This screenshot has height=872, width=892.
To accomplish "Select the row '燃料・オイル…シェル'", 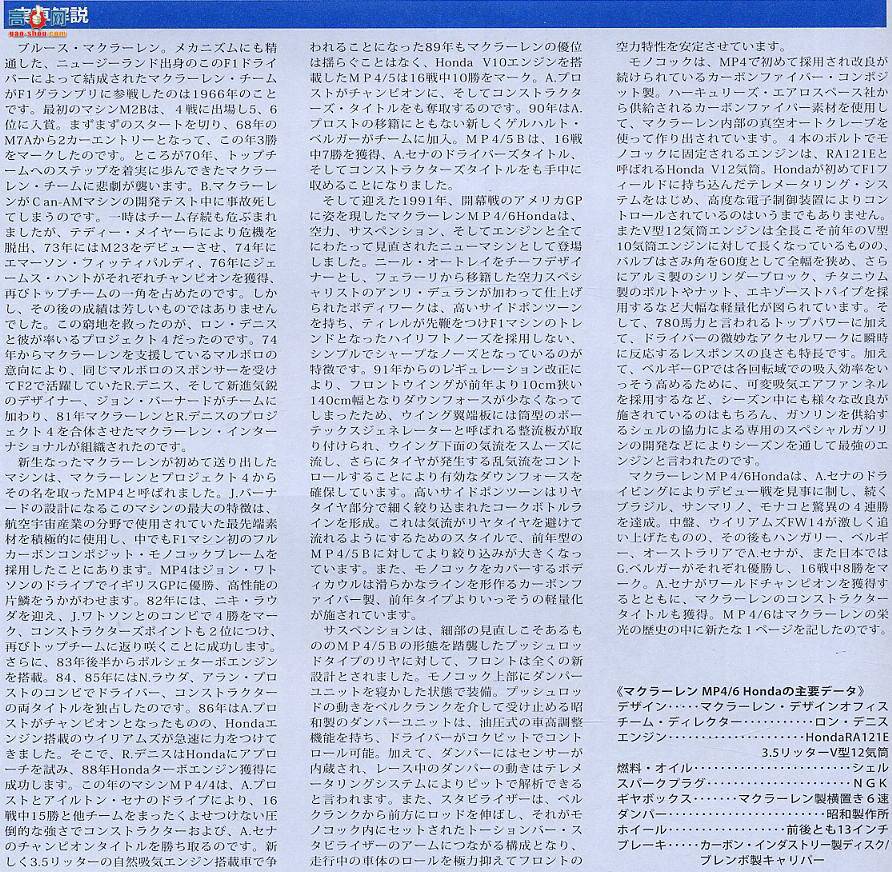I will tap(753, 768).
